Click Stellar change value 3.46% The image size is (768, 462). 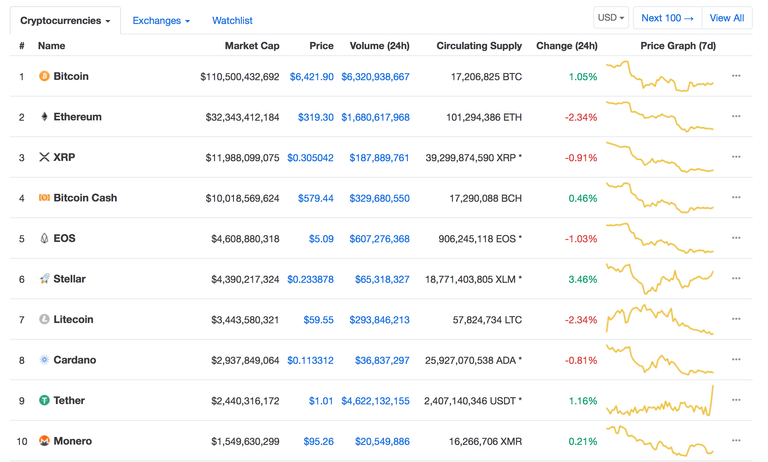pyautogui.click(x=583, y=279)
